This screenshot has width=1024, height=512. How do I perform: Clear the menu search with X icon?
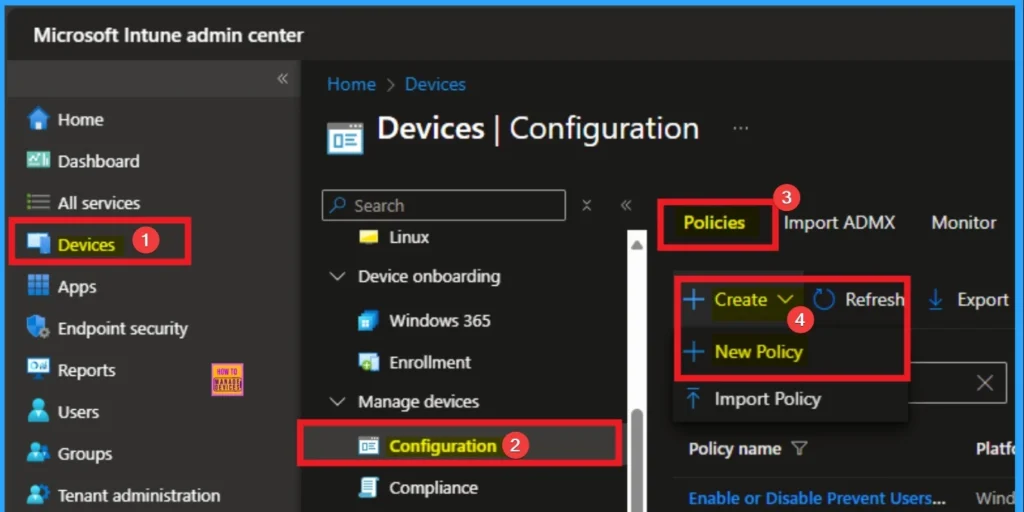click(586, 206)
